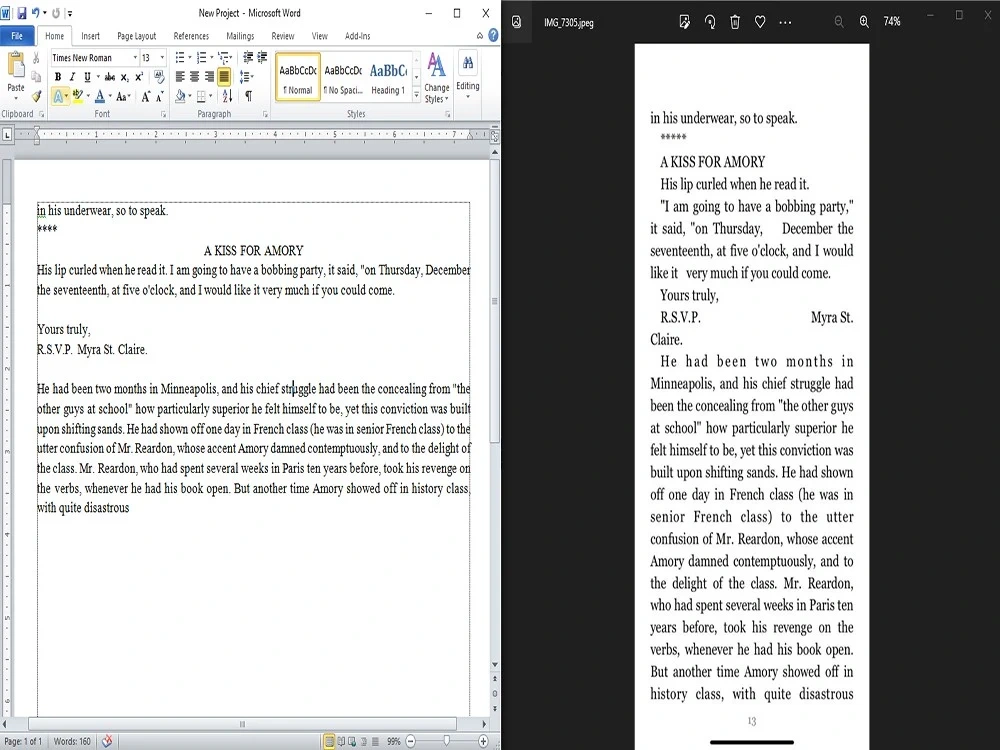Click the Undo arrow in Quick Access Toolbar
The image size is (1000, 750).
(36, 13)
